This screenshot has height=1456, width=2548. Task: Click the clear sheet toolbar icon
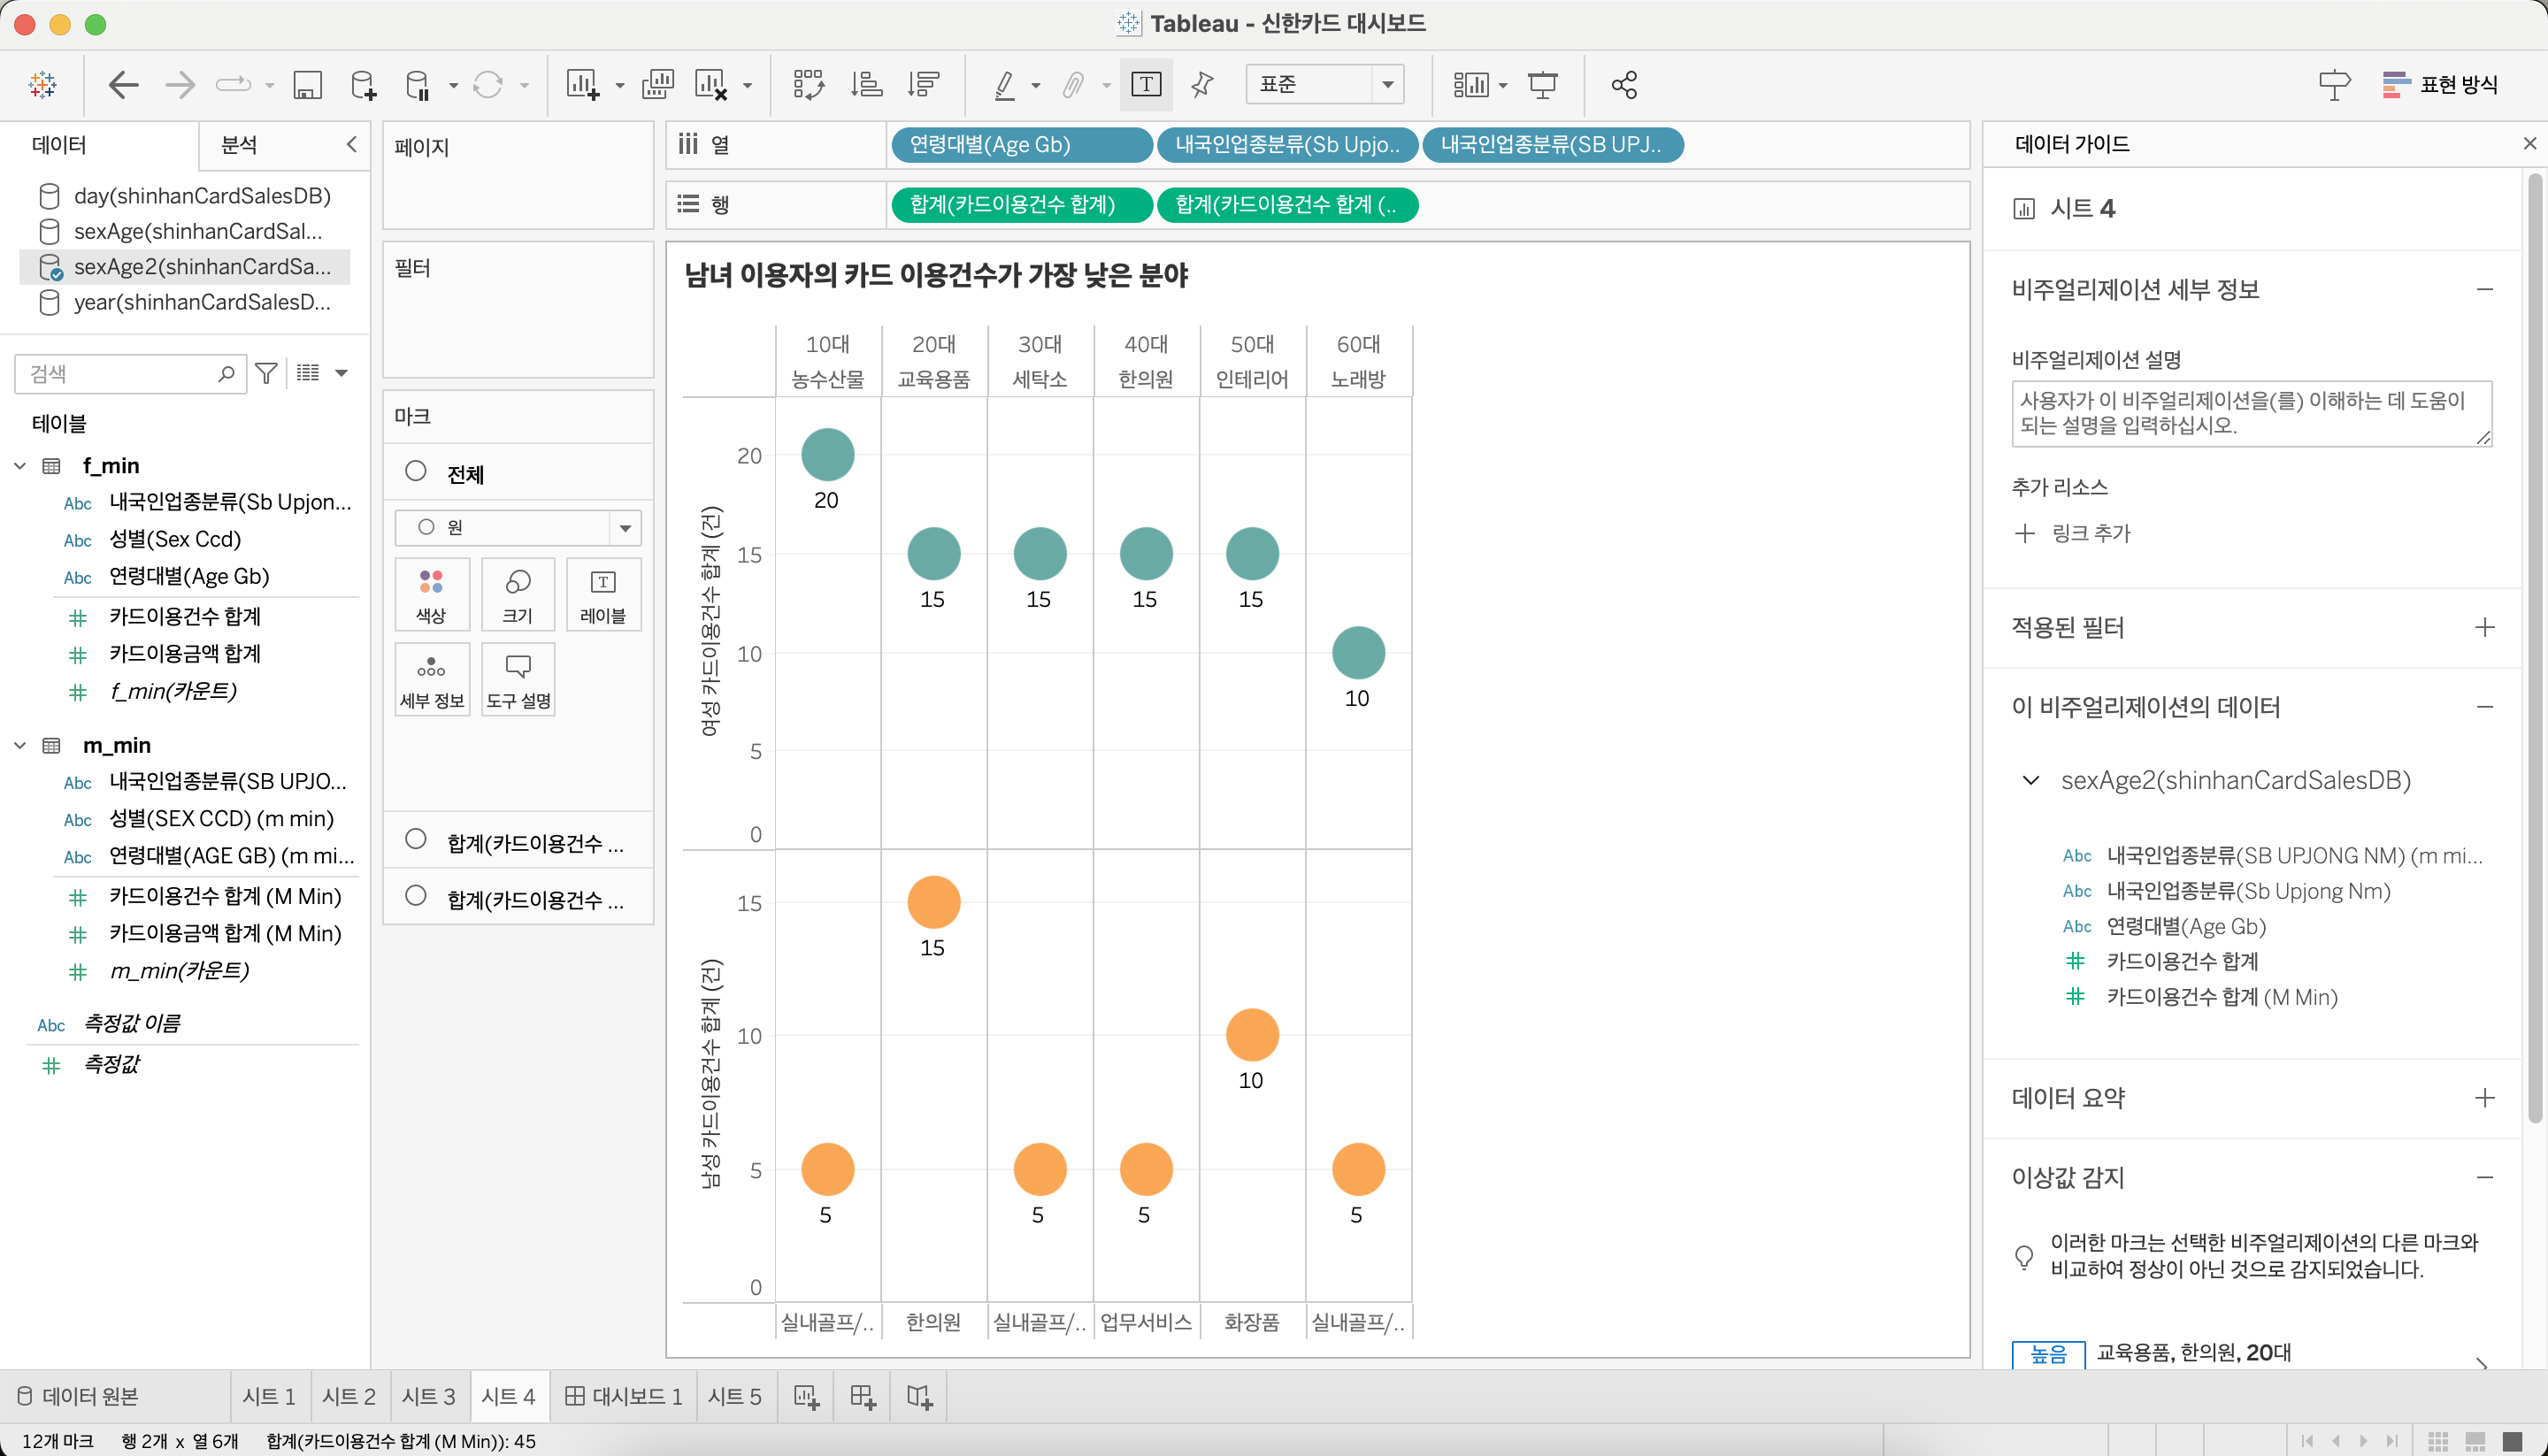coord(711,85)
